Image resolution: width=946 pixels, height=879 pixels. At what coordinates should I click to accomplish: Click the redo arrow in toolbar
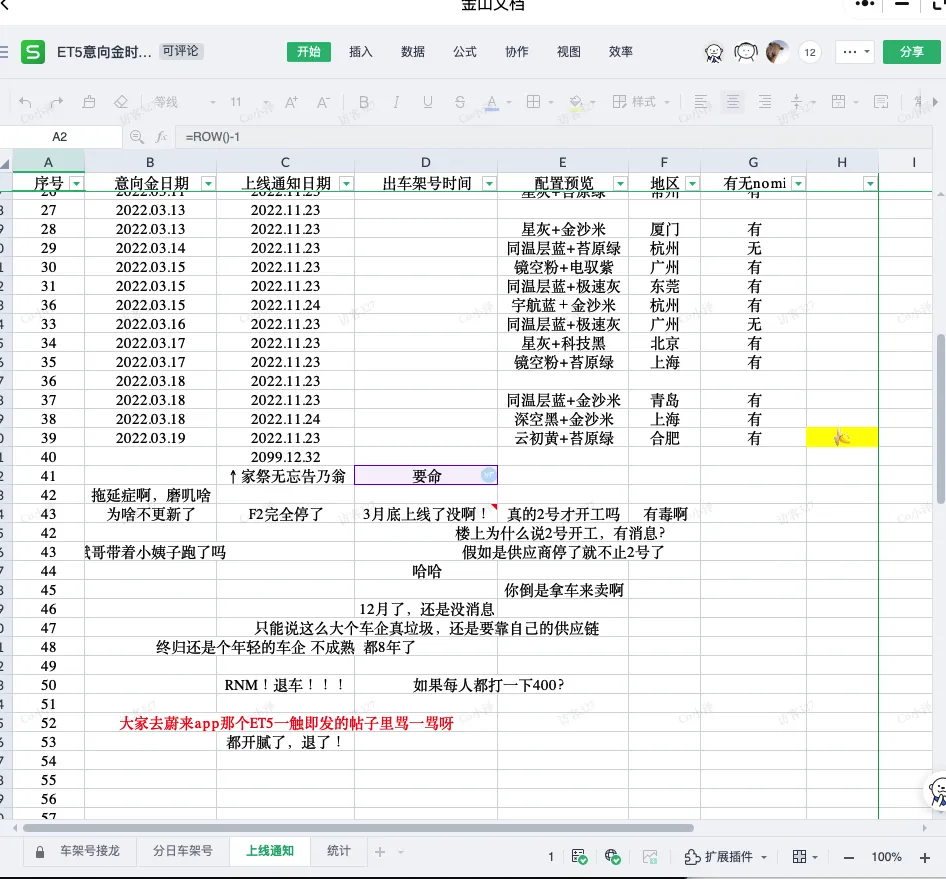coord(57,102)
